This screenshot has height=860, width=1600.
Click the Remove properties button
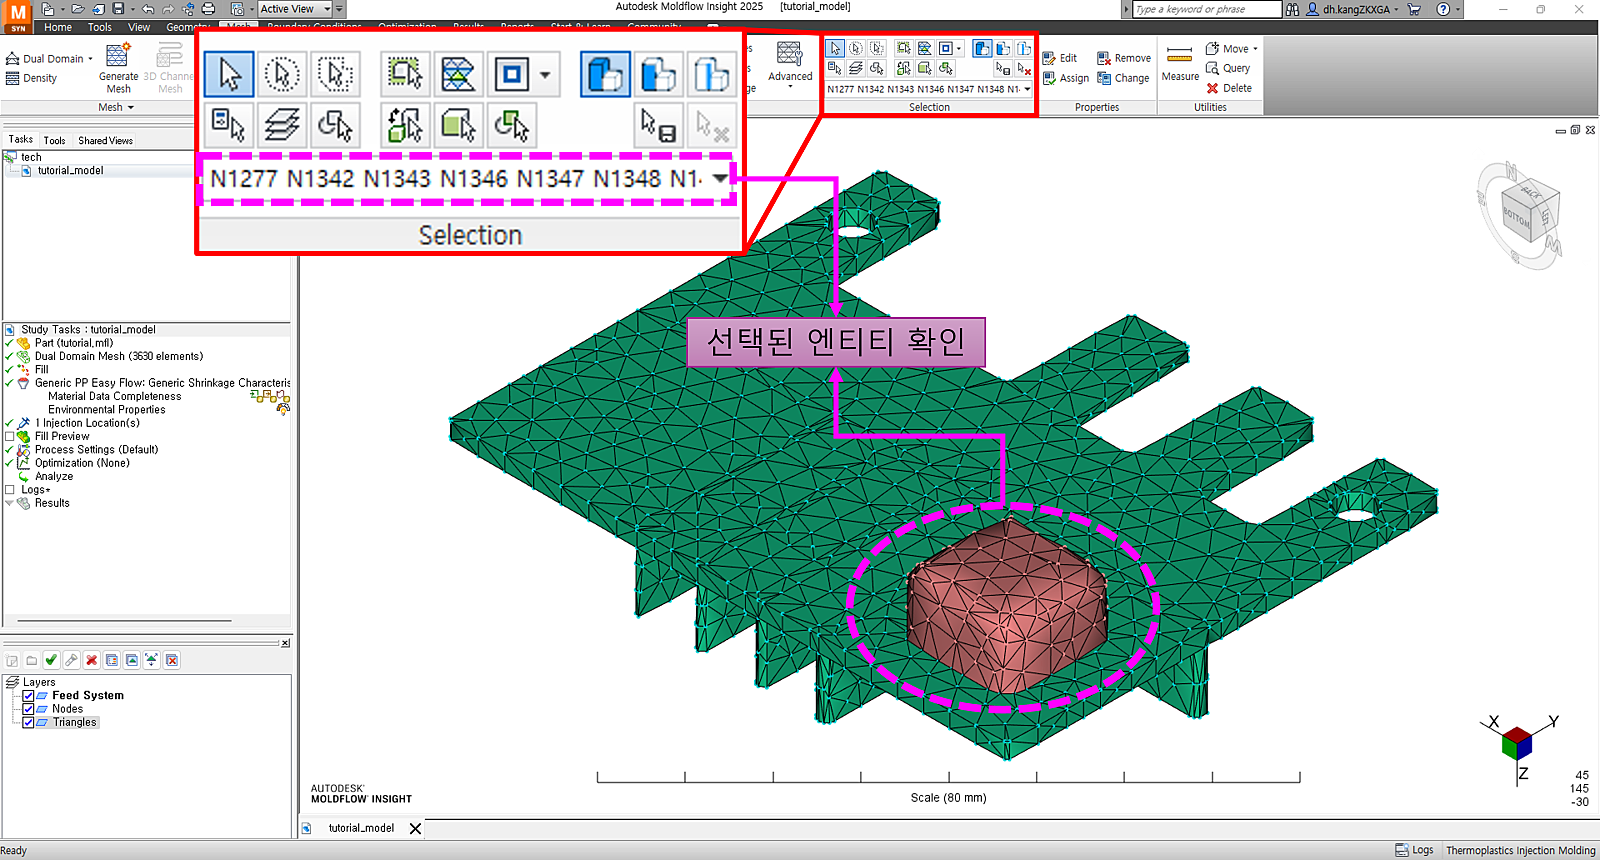pyautogui.click(x=1124, y=58)
